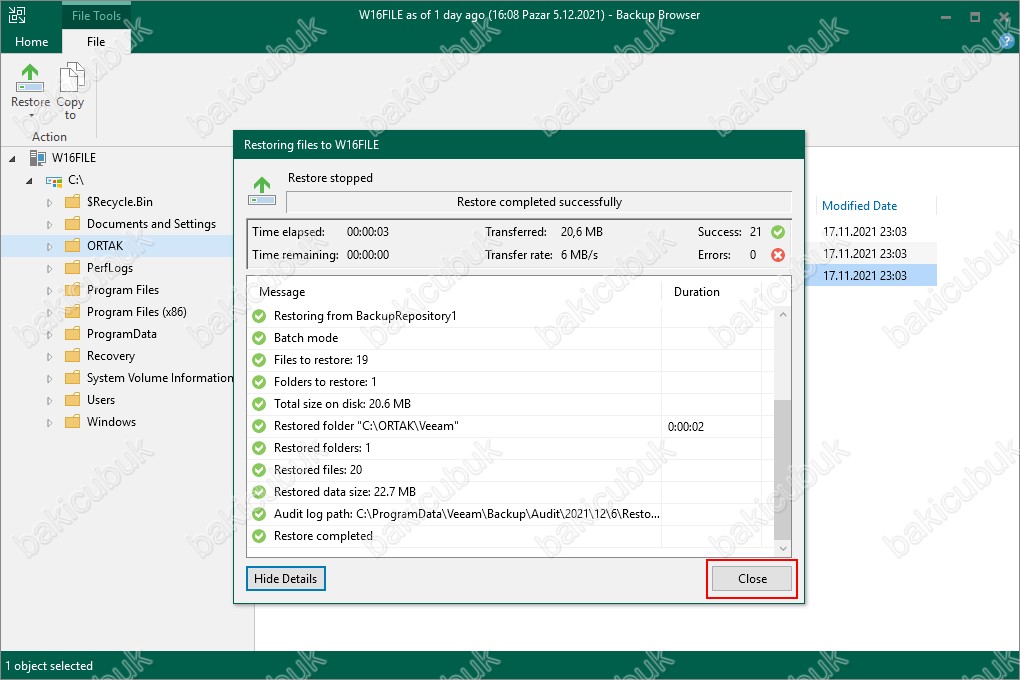Open the help question mark icon
Viewport: 1020px width, 680px height.
[1007, 41]
